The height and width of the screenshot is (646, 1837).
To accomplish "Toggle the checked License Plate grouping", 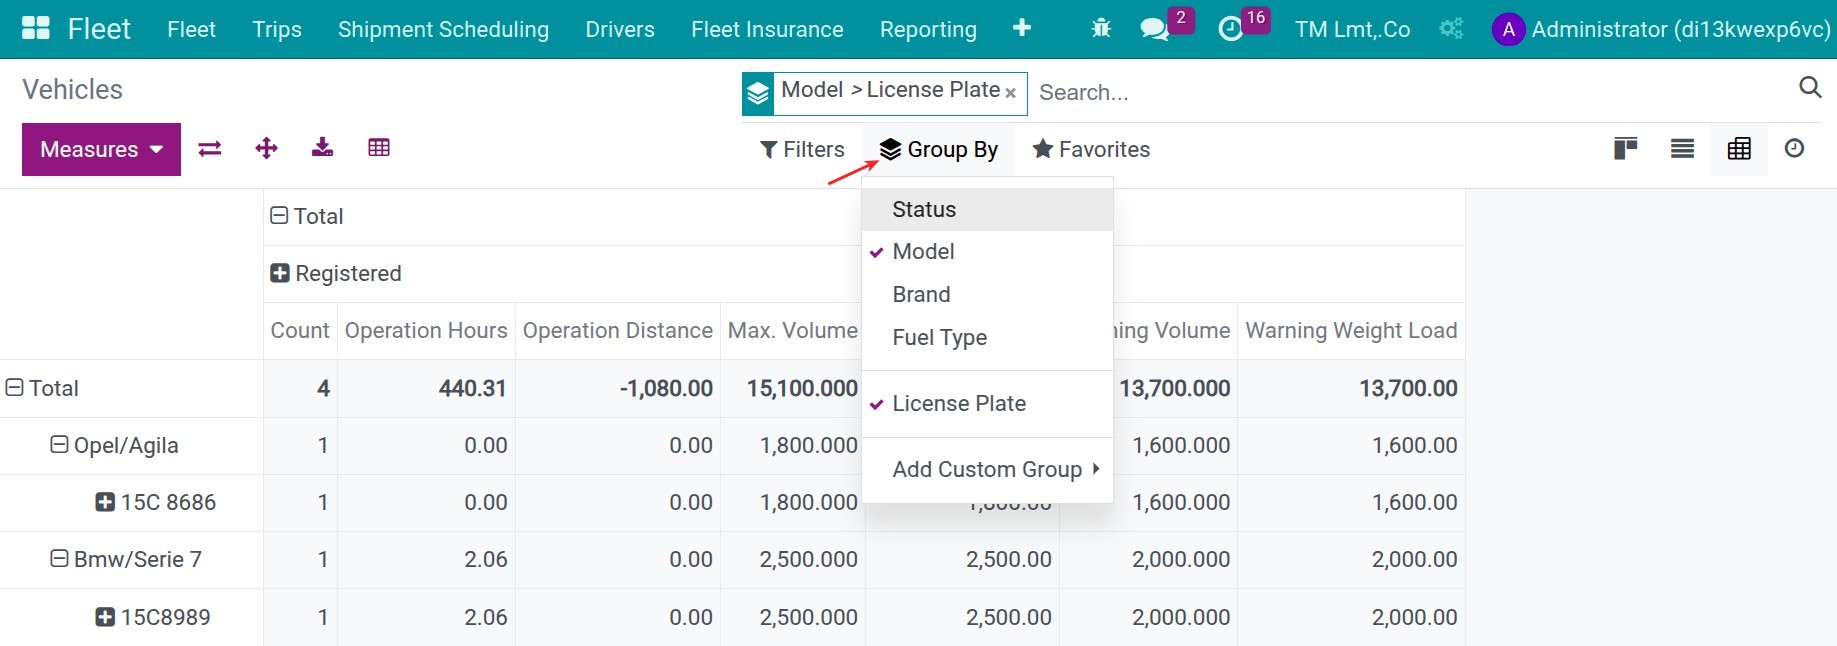I will tap(987, 403).
